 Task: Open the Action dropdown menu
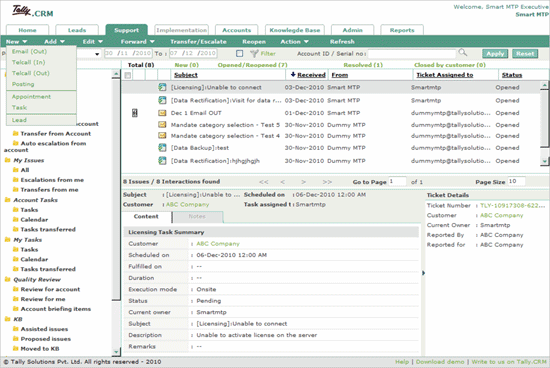pyautogui.click(x=294, y=41)
